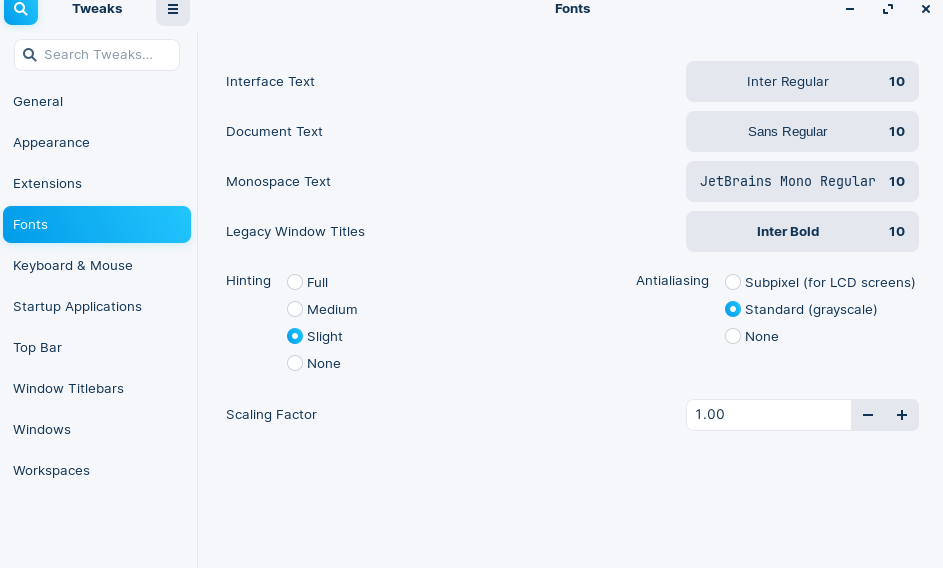Set hinting to None
The image size is (943, 568).
pyautogui.click(x=295, y=363)
